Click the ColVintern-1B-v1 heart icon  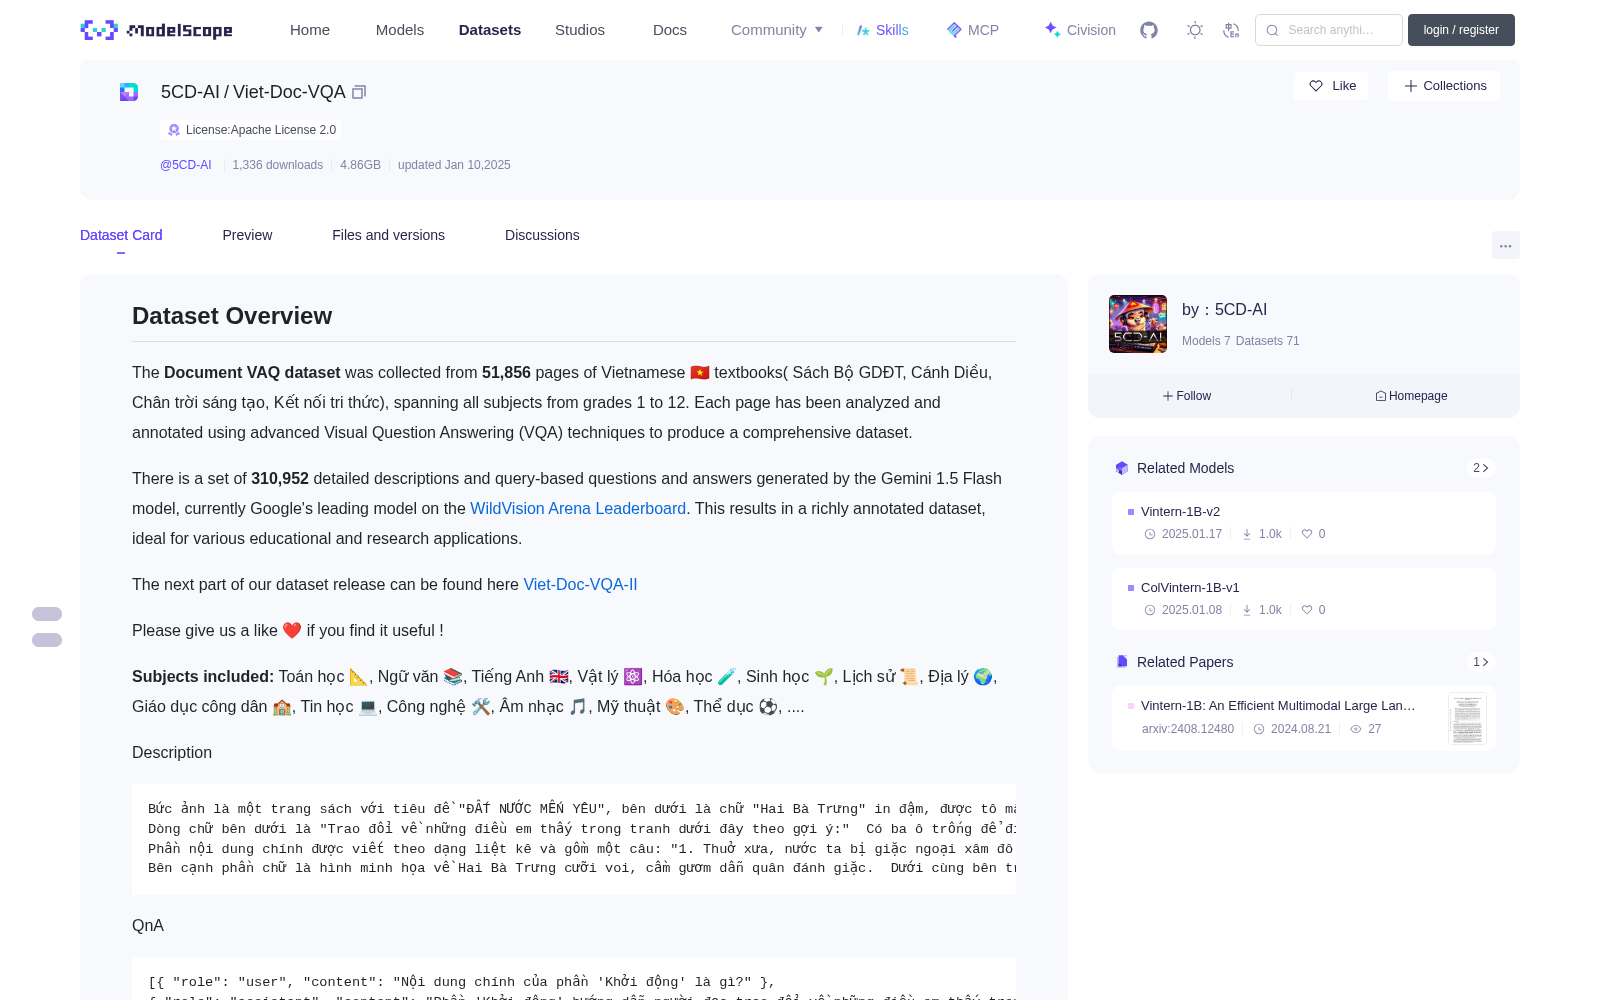click(1307, 610)
